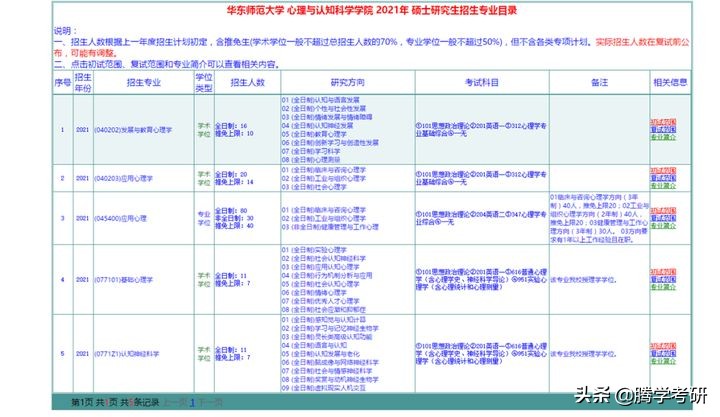Select major (0771Z1)认知神经科学
This screenshot has width=720, height=417.
126,354
